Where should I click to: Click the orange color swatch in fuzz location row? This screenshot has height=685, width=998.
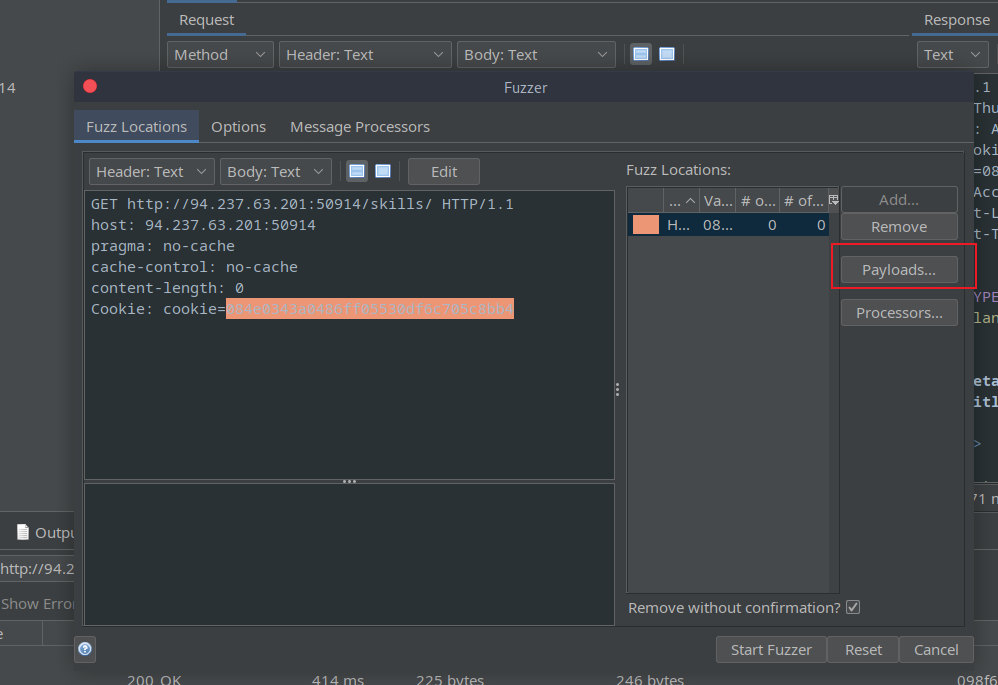point(645,225)
